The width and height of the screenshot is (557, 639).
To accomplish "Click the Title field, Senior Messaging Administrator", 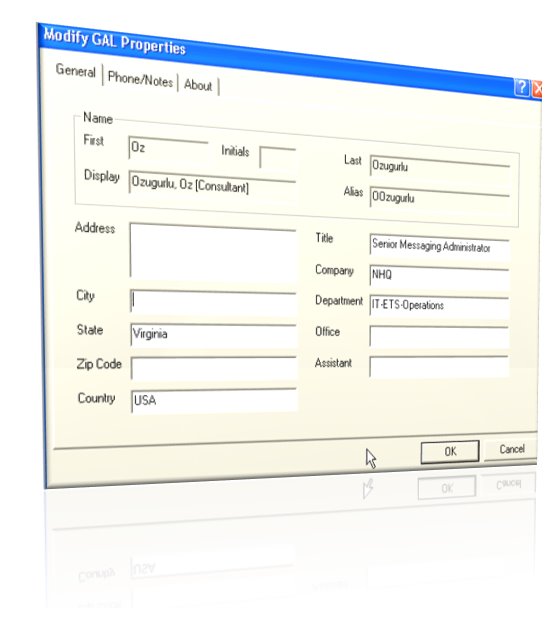I will pyautogui.click(x=439, y=247).
